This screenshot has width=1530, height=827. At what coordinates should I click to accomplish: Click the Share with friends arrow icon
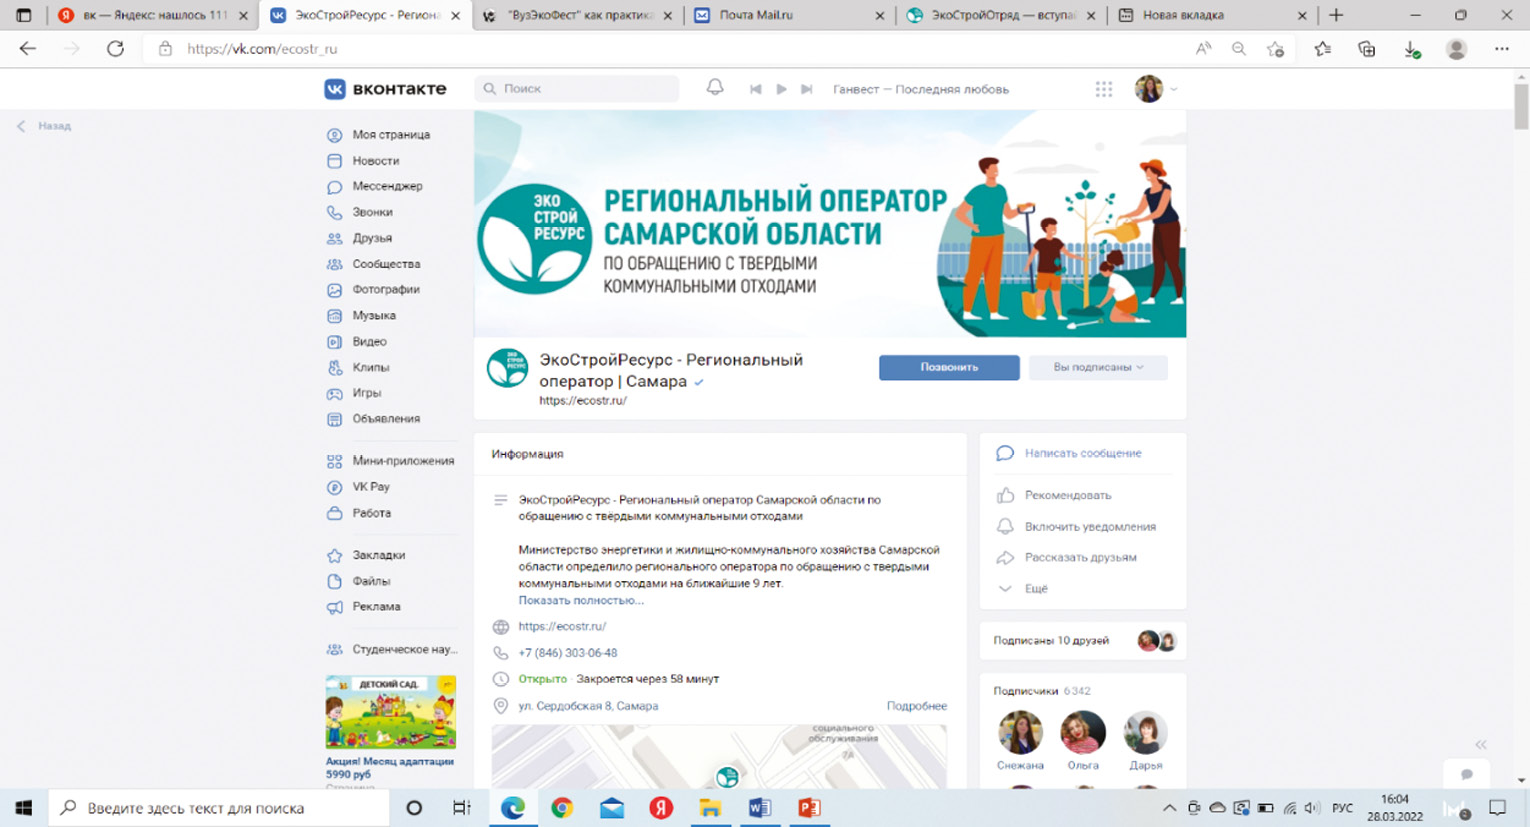pyautogui.click(x=1005, y=558)
